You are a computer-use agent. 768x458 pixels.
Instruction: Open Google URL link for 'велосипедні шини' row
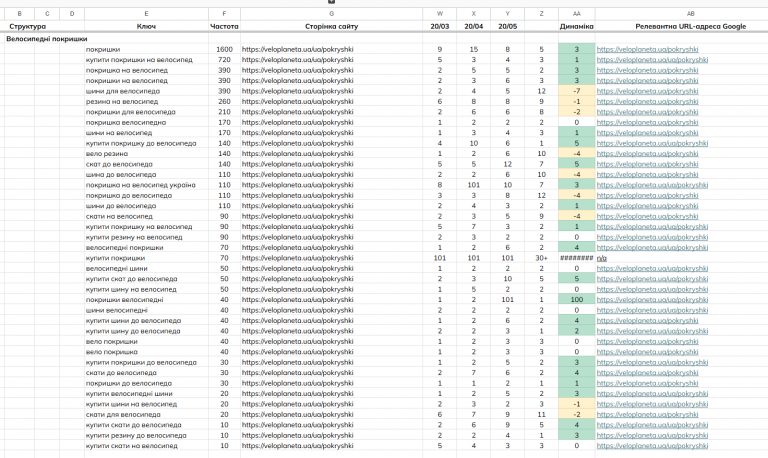click(652, 268)
